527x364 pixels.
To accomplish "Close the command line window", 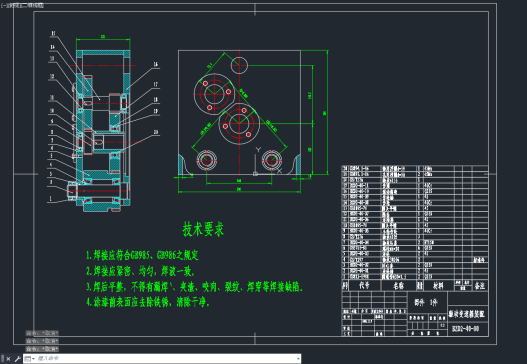I will pos(8,359).
